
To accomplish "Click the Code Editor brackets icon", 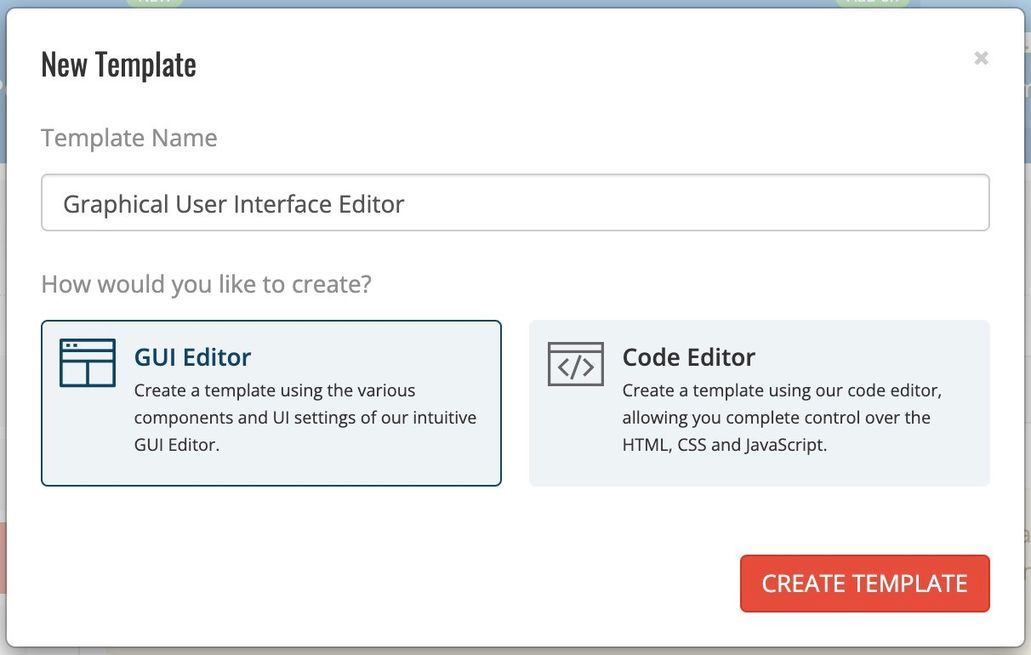I will (x=575, y=364).
